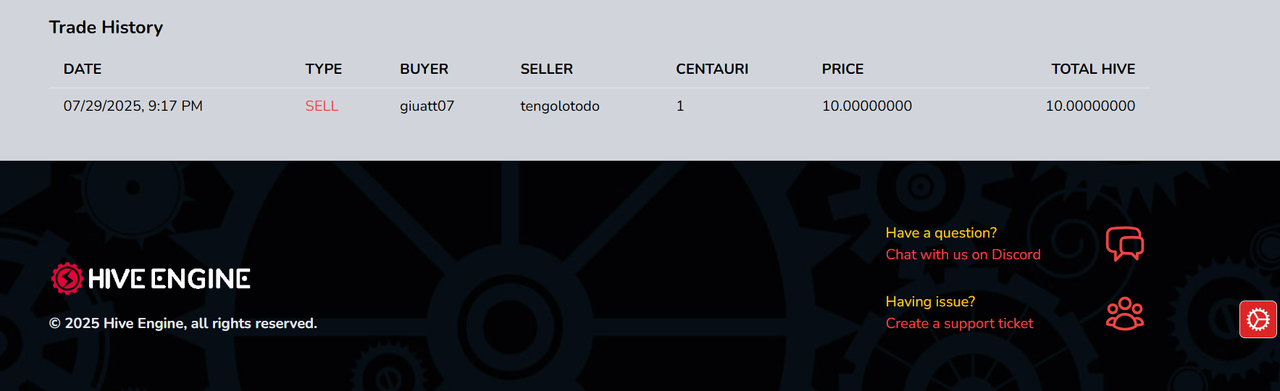
Task: Select the SELLER column header
Action: coord(547,69)
